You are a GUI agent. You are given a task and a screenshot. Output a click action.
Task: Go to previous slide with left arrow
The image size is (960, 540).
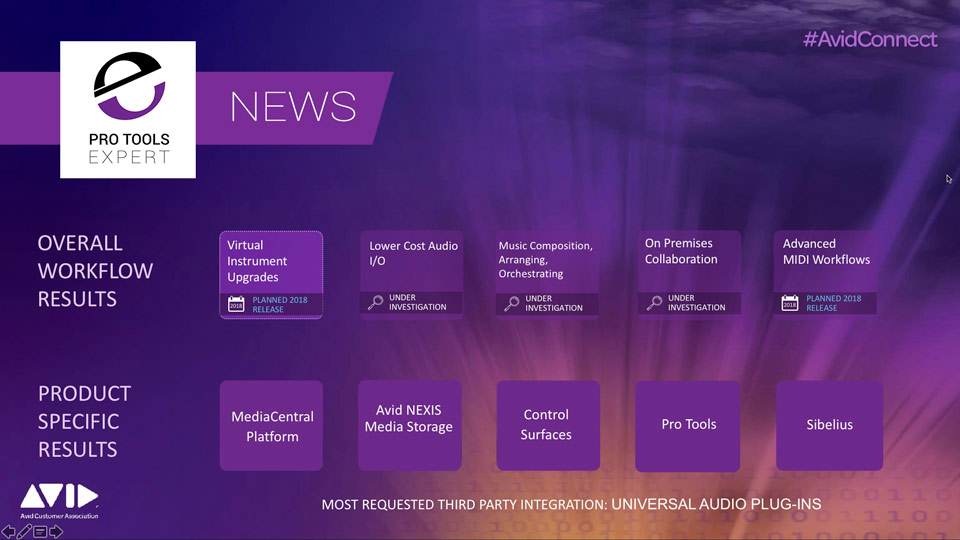pos(8,531)
